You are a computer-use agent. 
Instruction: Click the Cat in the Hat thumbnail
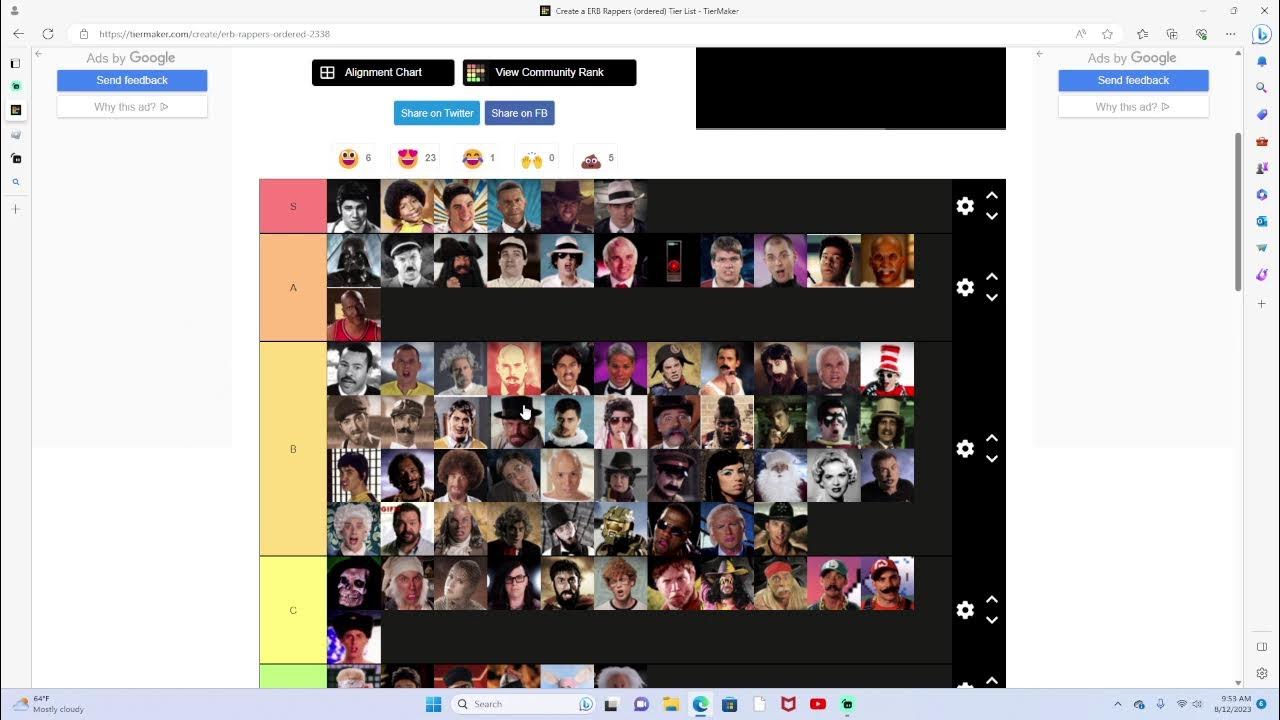(887, 369)
